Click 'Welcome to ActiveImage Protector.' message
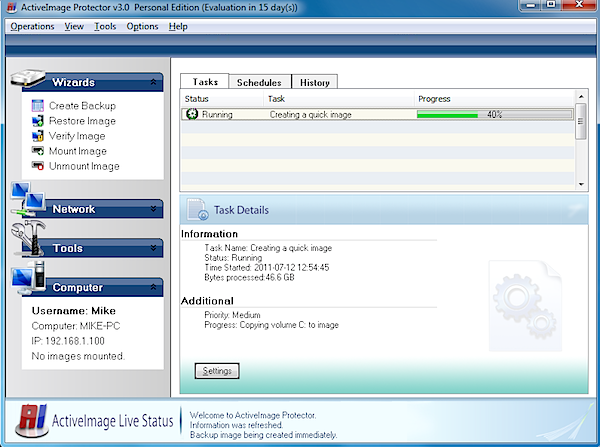The height and width of the screenshot is (447, 600). click(x=253, y=415)
